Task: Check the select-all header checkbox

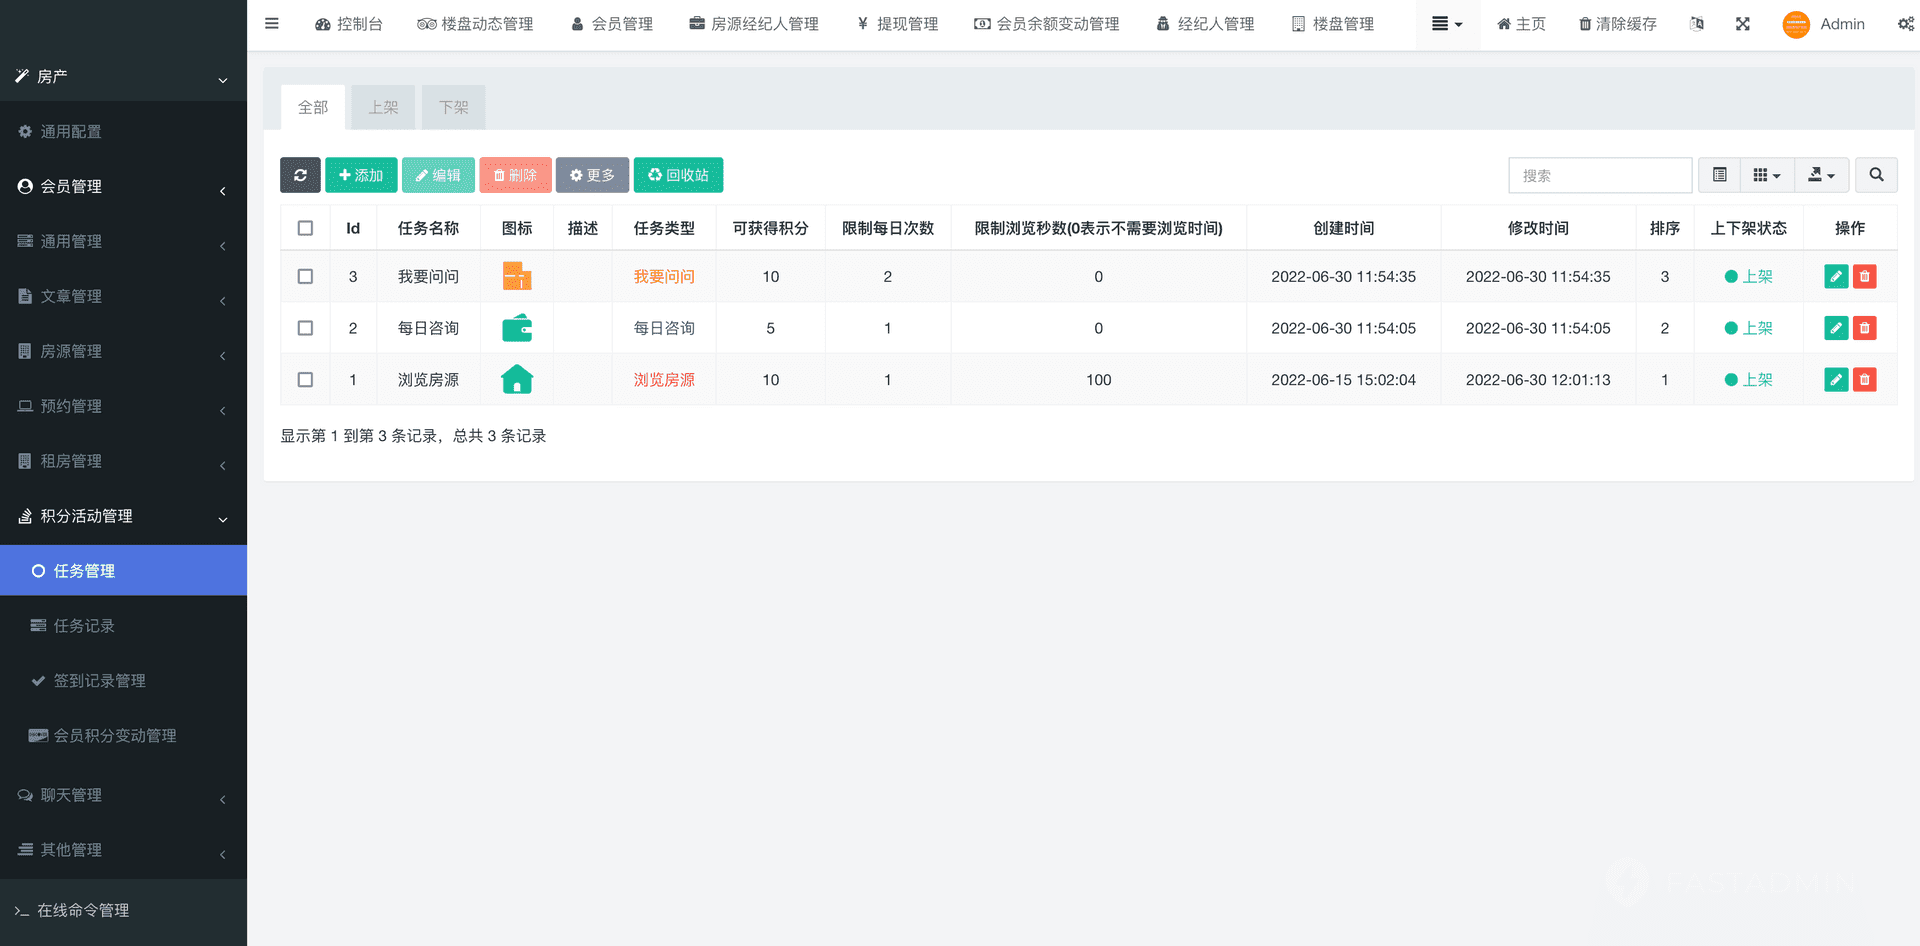Action: [x=306, y=228]
